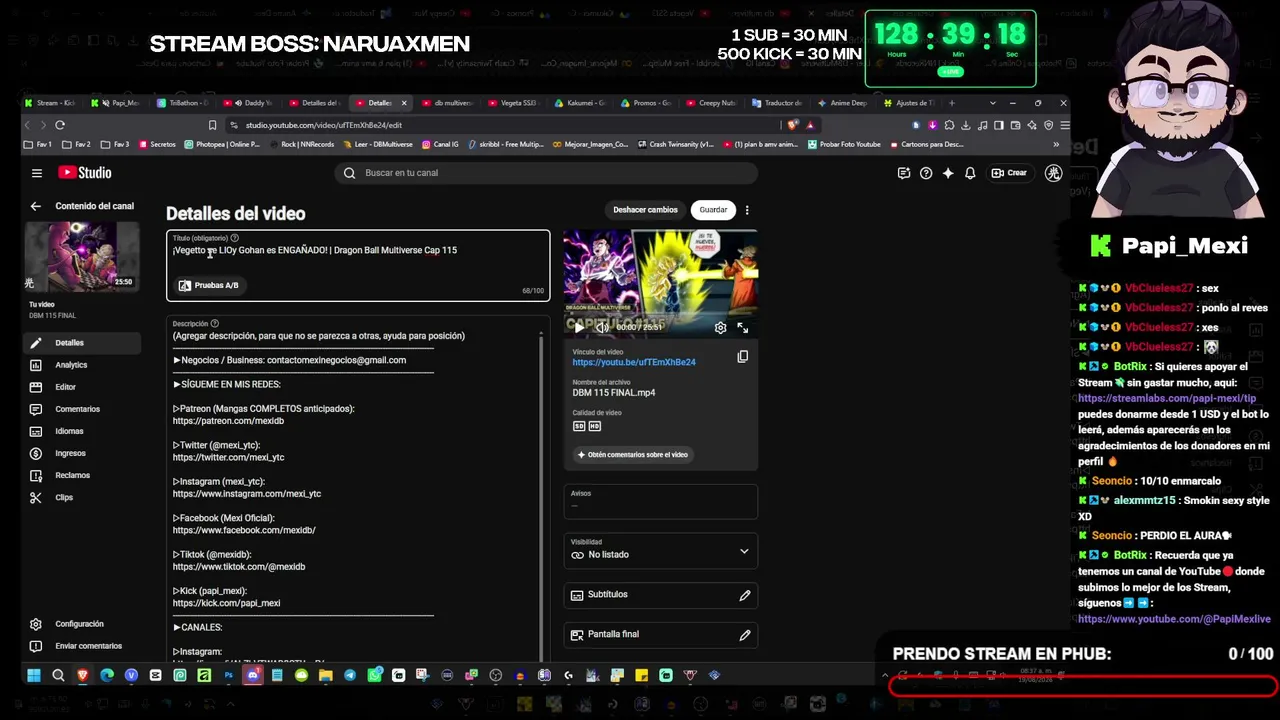Image resolution: width=1280 pixels, height=720 pixels.
Task: Click Obtén comentarios sobre el video
Action: point(632,455)
